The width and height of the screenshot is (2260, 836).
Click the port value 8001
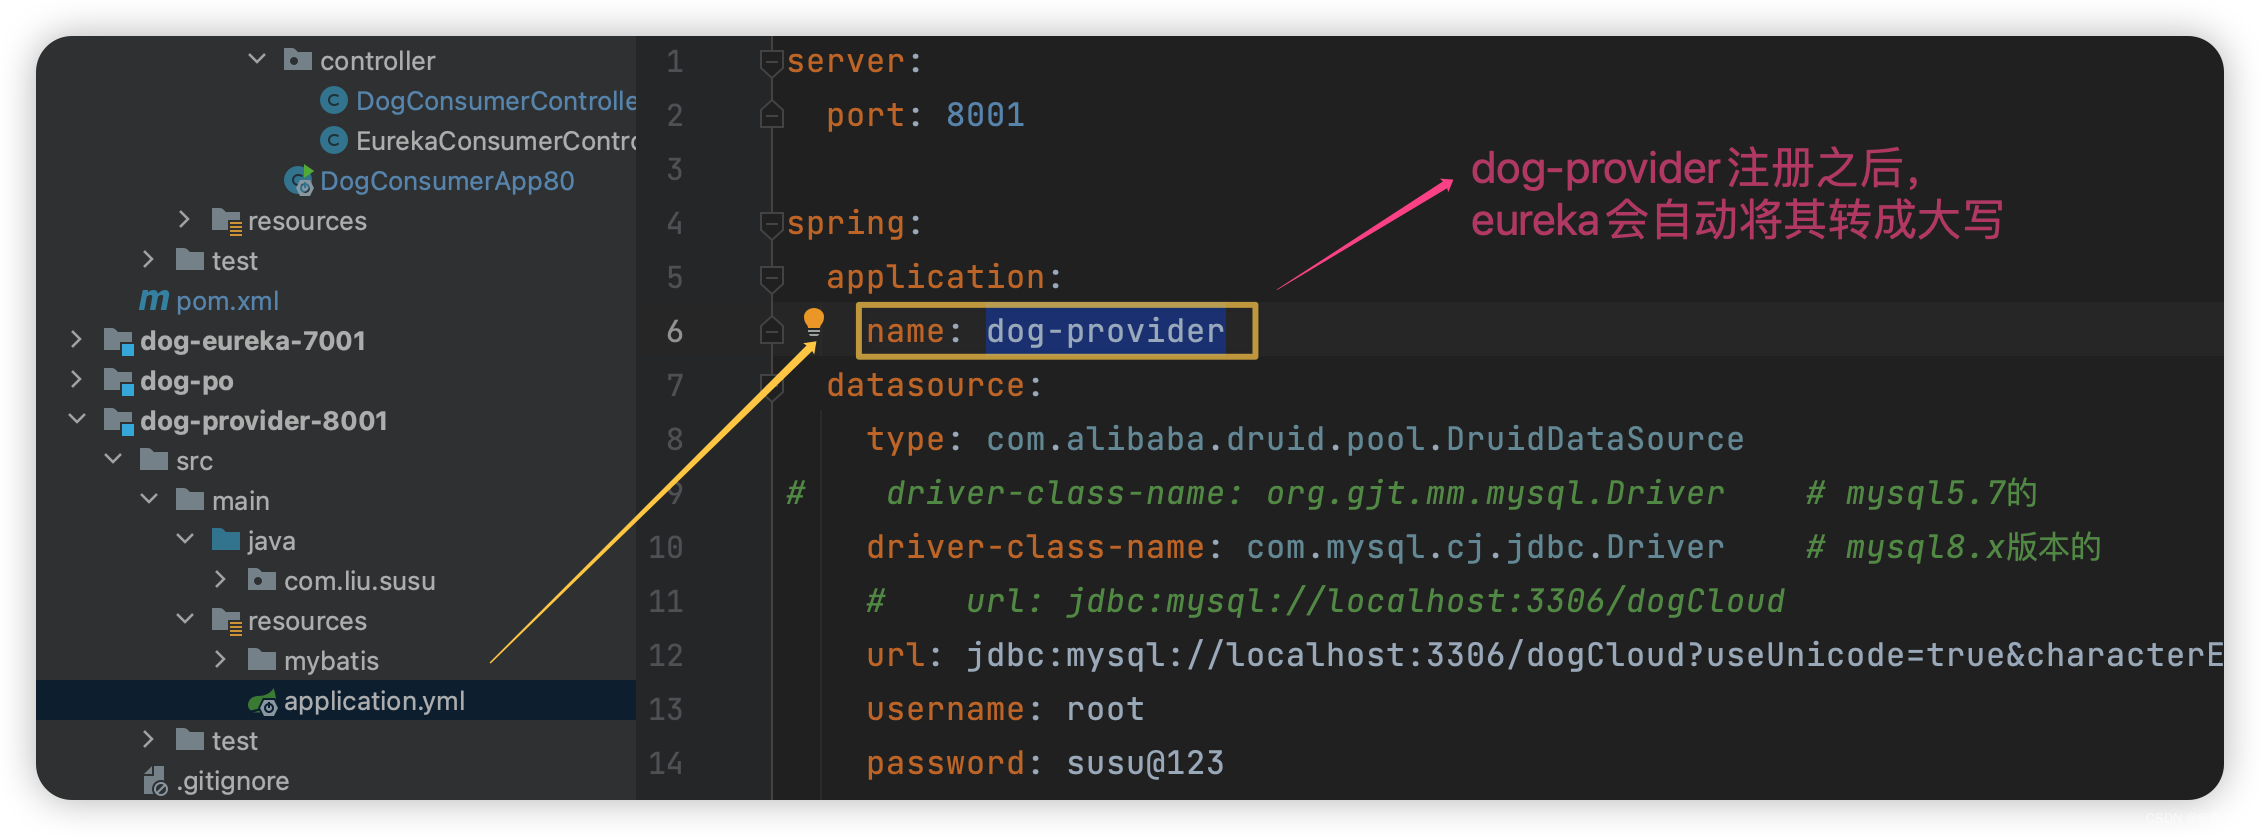(985, 115)
